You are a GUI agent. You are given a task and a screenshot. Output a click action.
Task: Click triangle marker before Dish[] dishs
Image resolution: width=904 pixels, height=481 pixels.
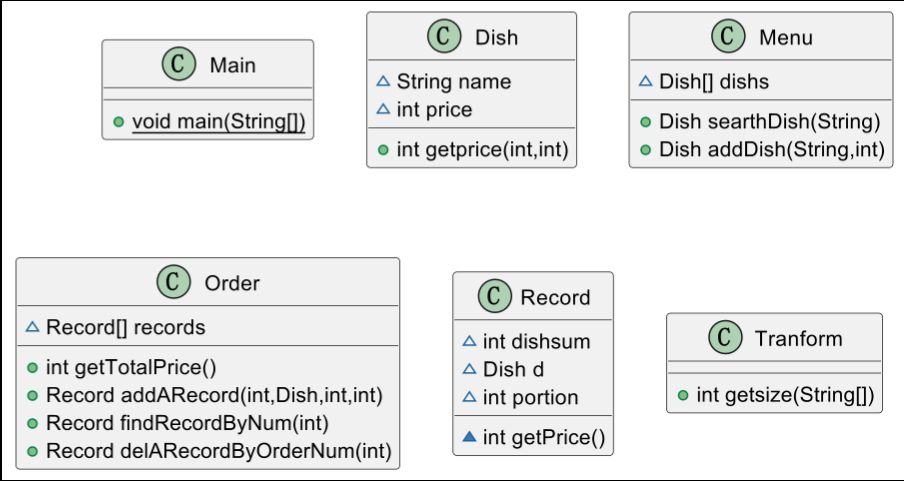point(645,81)
